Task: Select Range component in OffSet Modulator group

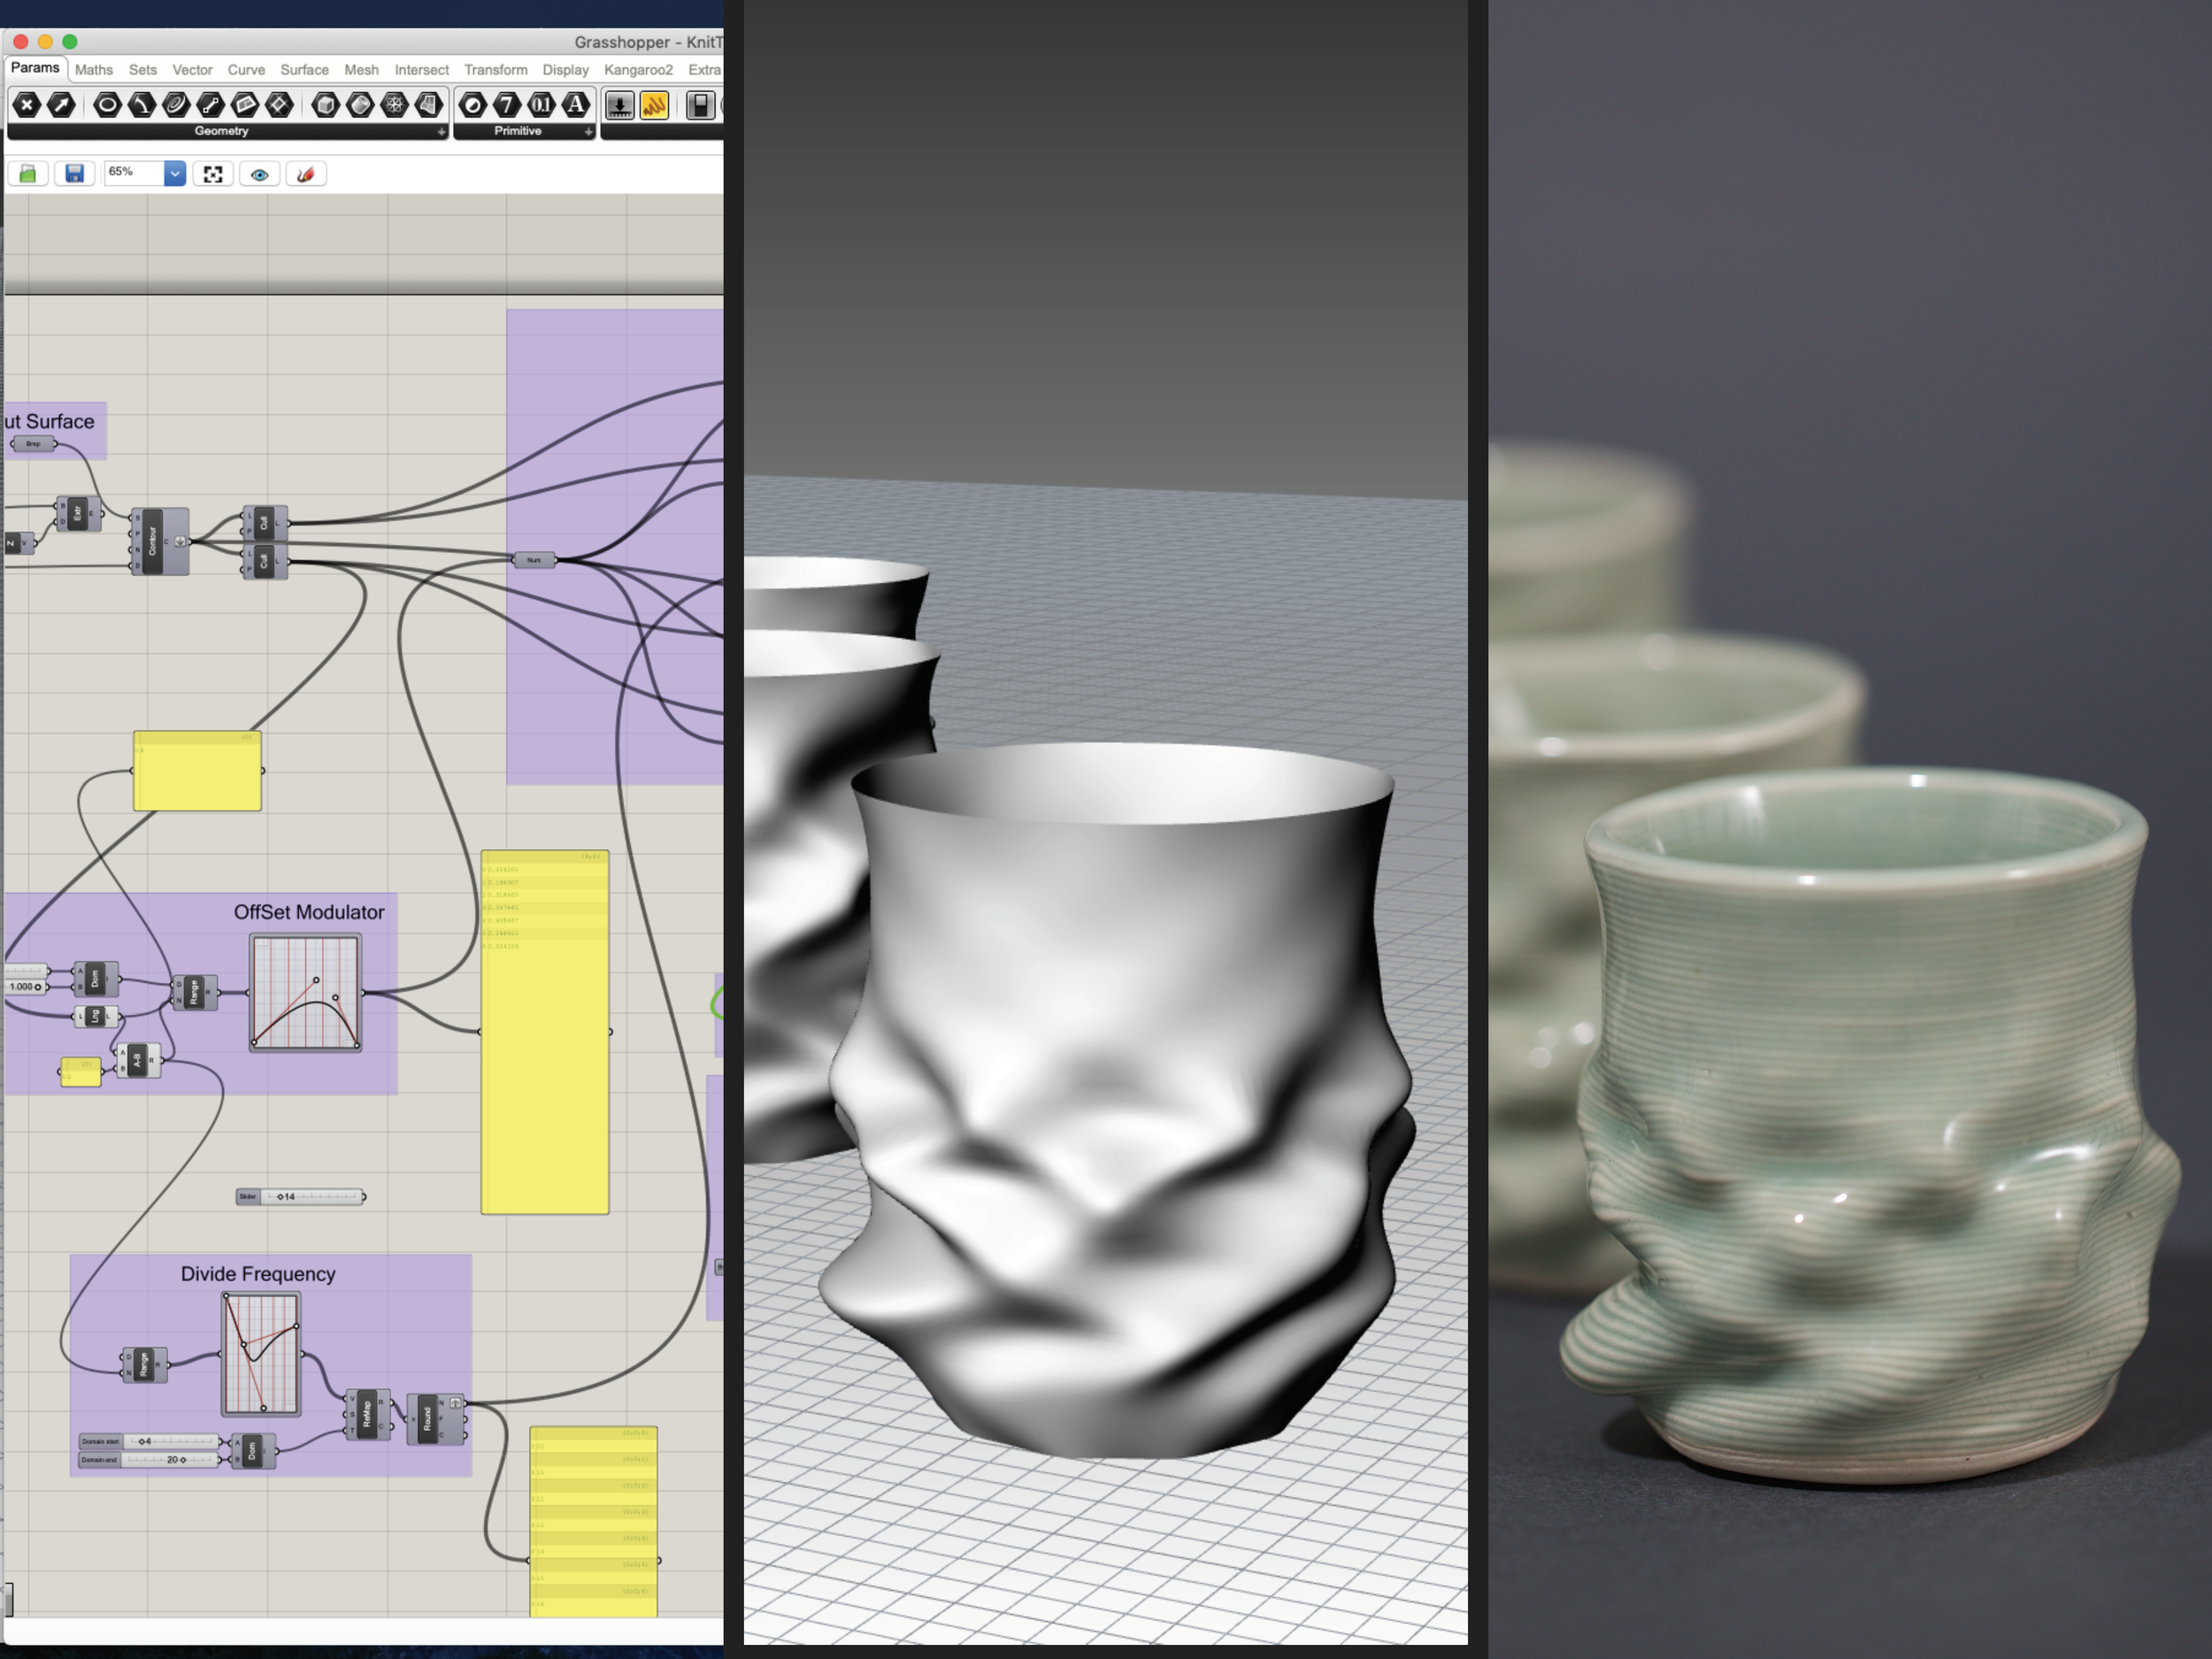Action: point(194,992)
